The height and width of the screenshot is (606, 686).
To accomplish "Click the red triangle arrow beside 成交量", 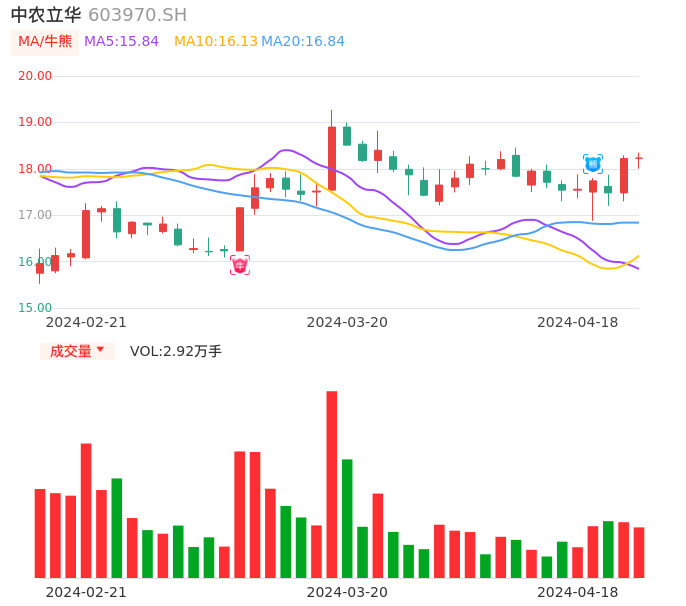I will coord(100,350).
